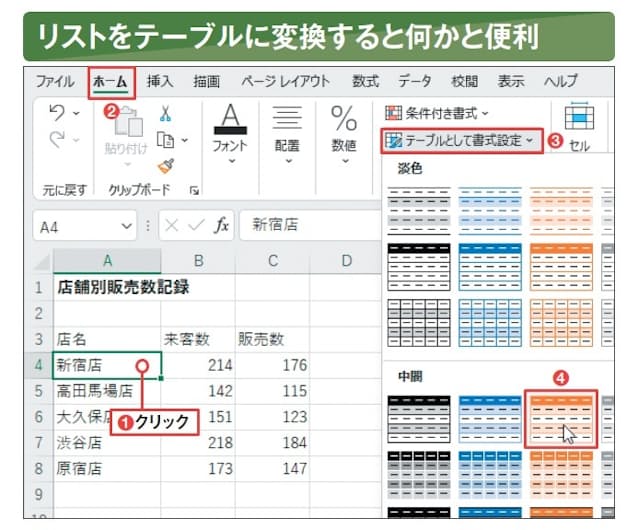The height and width of the screenshot is (530, 638).
Task: Click the Copy icon
Action: (x=166, y=140)
